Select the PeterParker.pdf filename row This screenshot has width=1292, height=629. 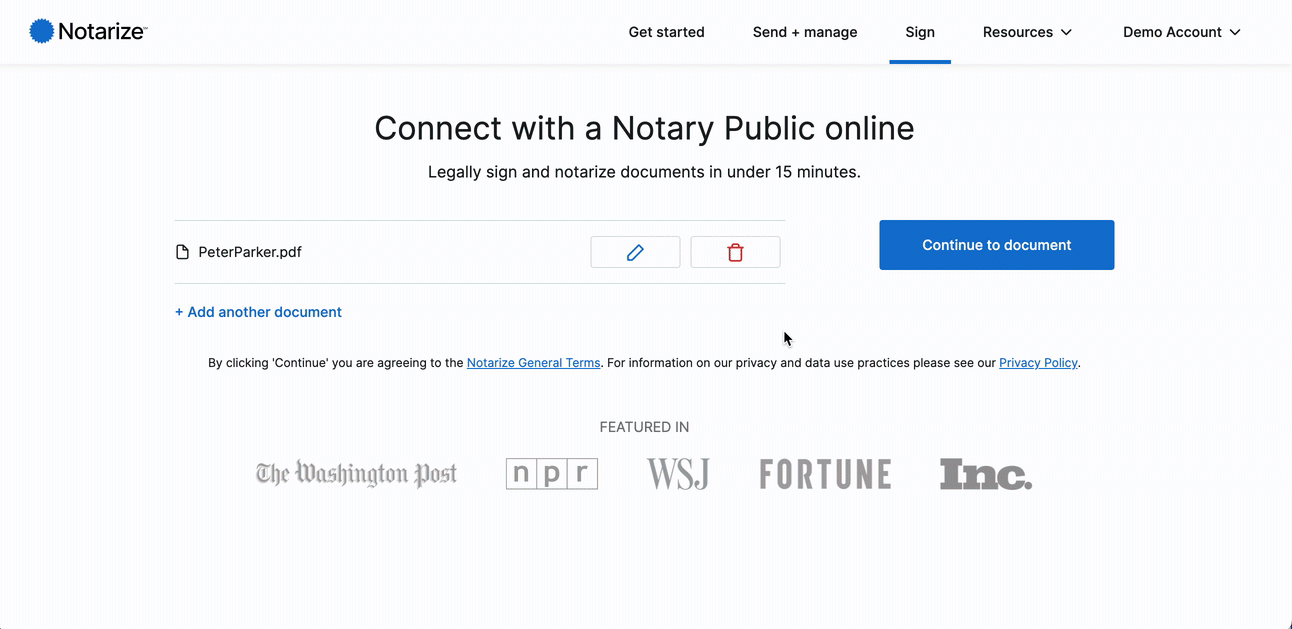pyautogui.click(x=250, y=251)
